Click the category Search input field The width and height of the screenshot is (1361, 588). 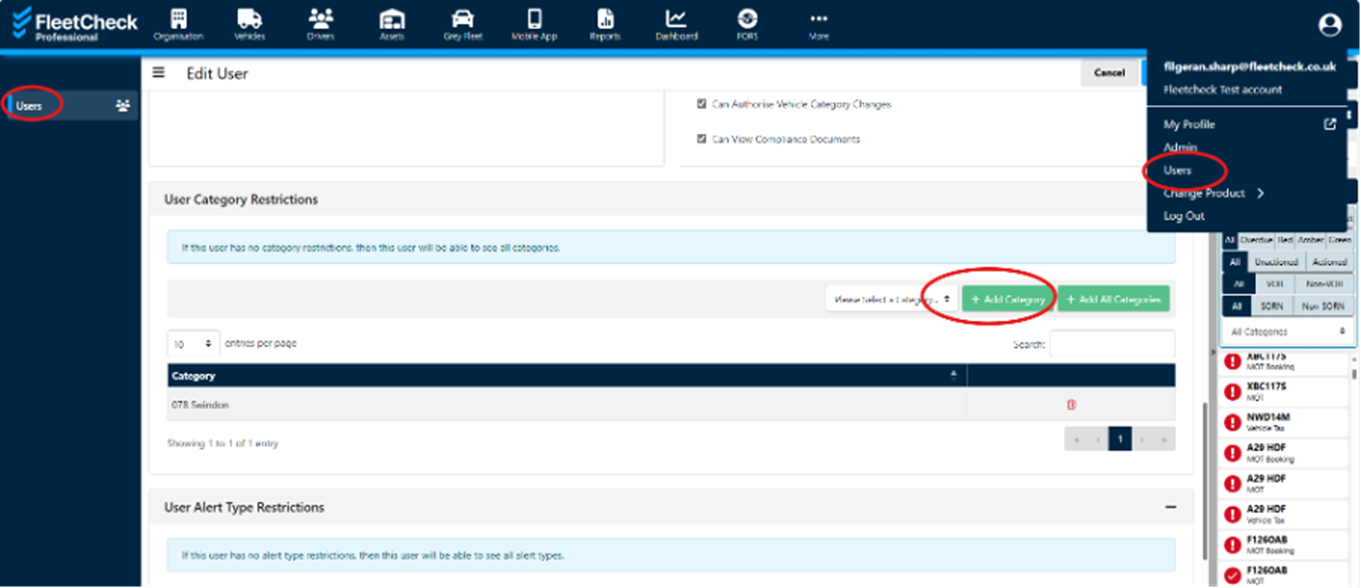pyautogui.click(x=1112, y=344)
